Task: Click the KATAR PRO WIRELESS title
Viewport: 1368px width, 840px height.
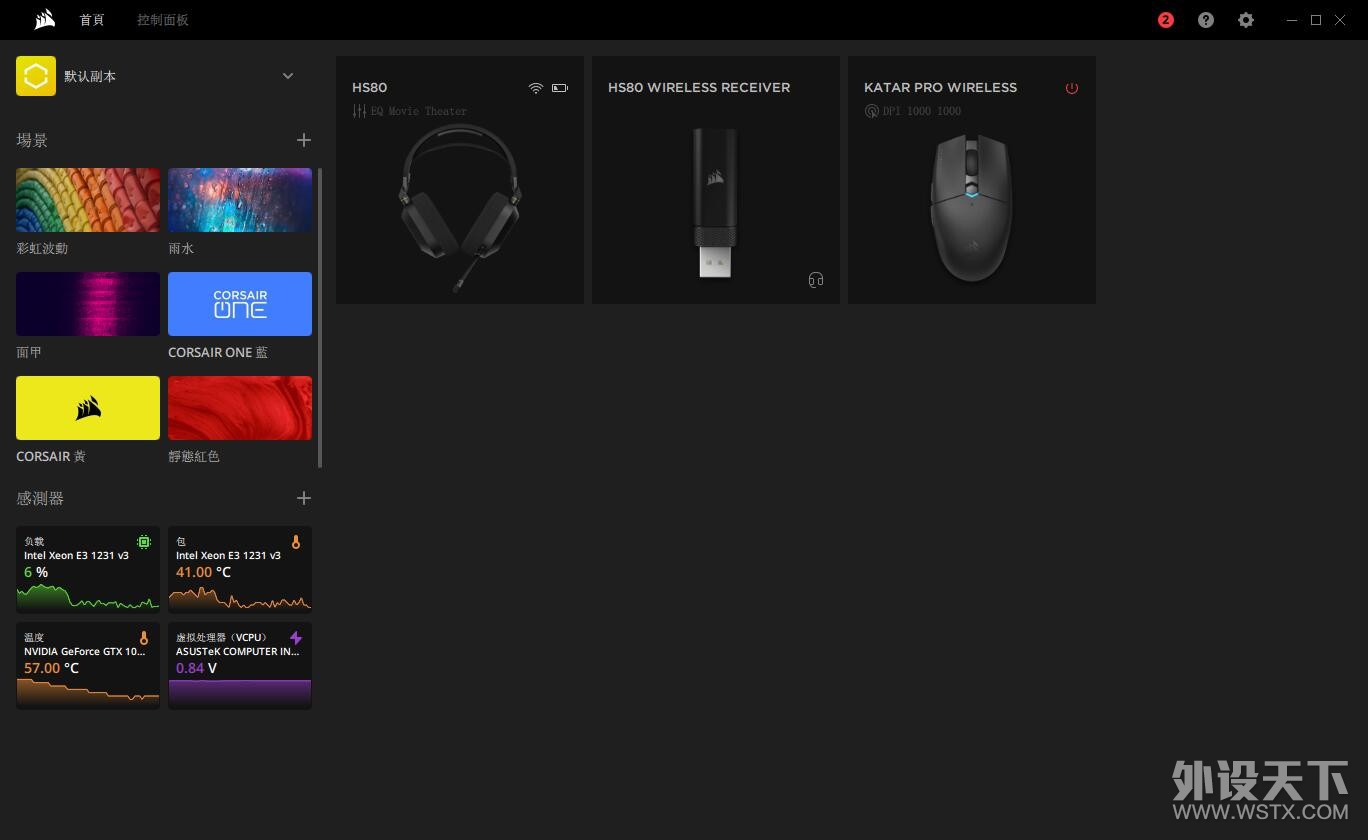Action: pyautogui.click(x=940, y=88)
